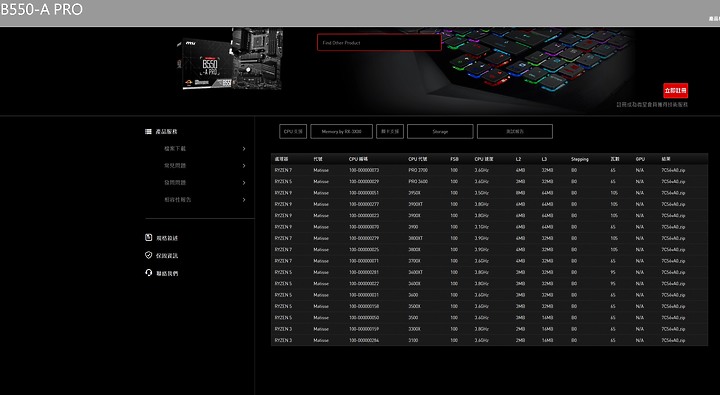This screenshot has height=395, width=720.
Task: Select the 3900XT CPU cell
Action: [x=416, y=204]
